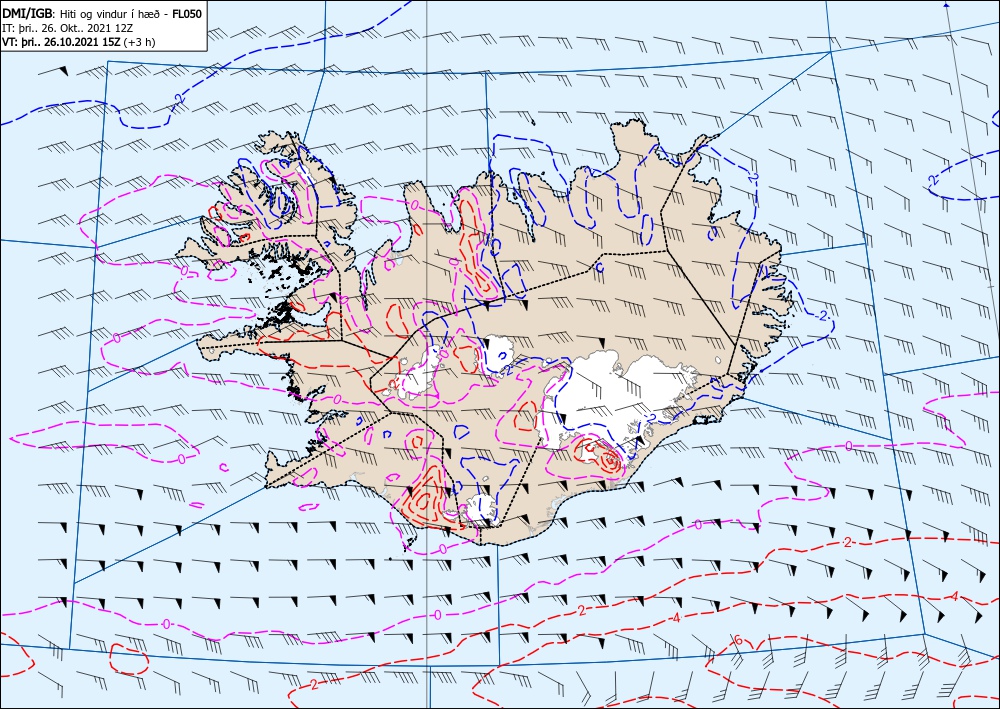1000x709 pixels.
Task: Click the "DMI/IGB" label in the legend
Action: [x=28, y=13]
